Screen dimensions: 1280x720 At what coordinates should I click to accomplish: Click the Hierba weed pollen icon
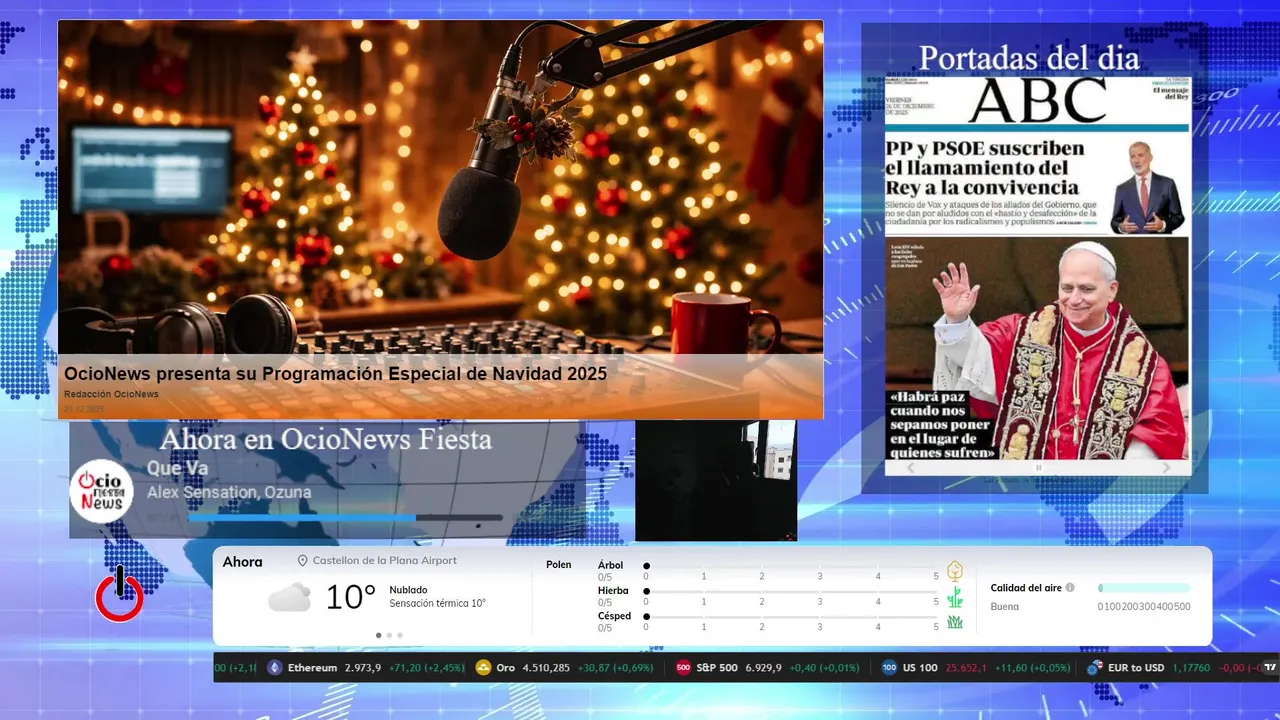[955, 597]
